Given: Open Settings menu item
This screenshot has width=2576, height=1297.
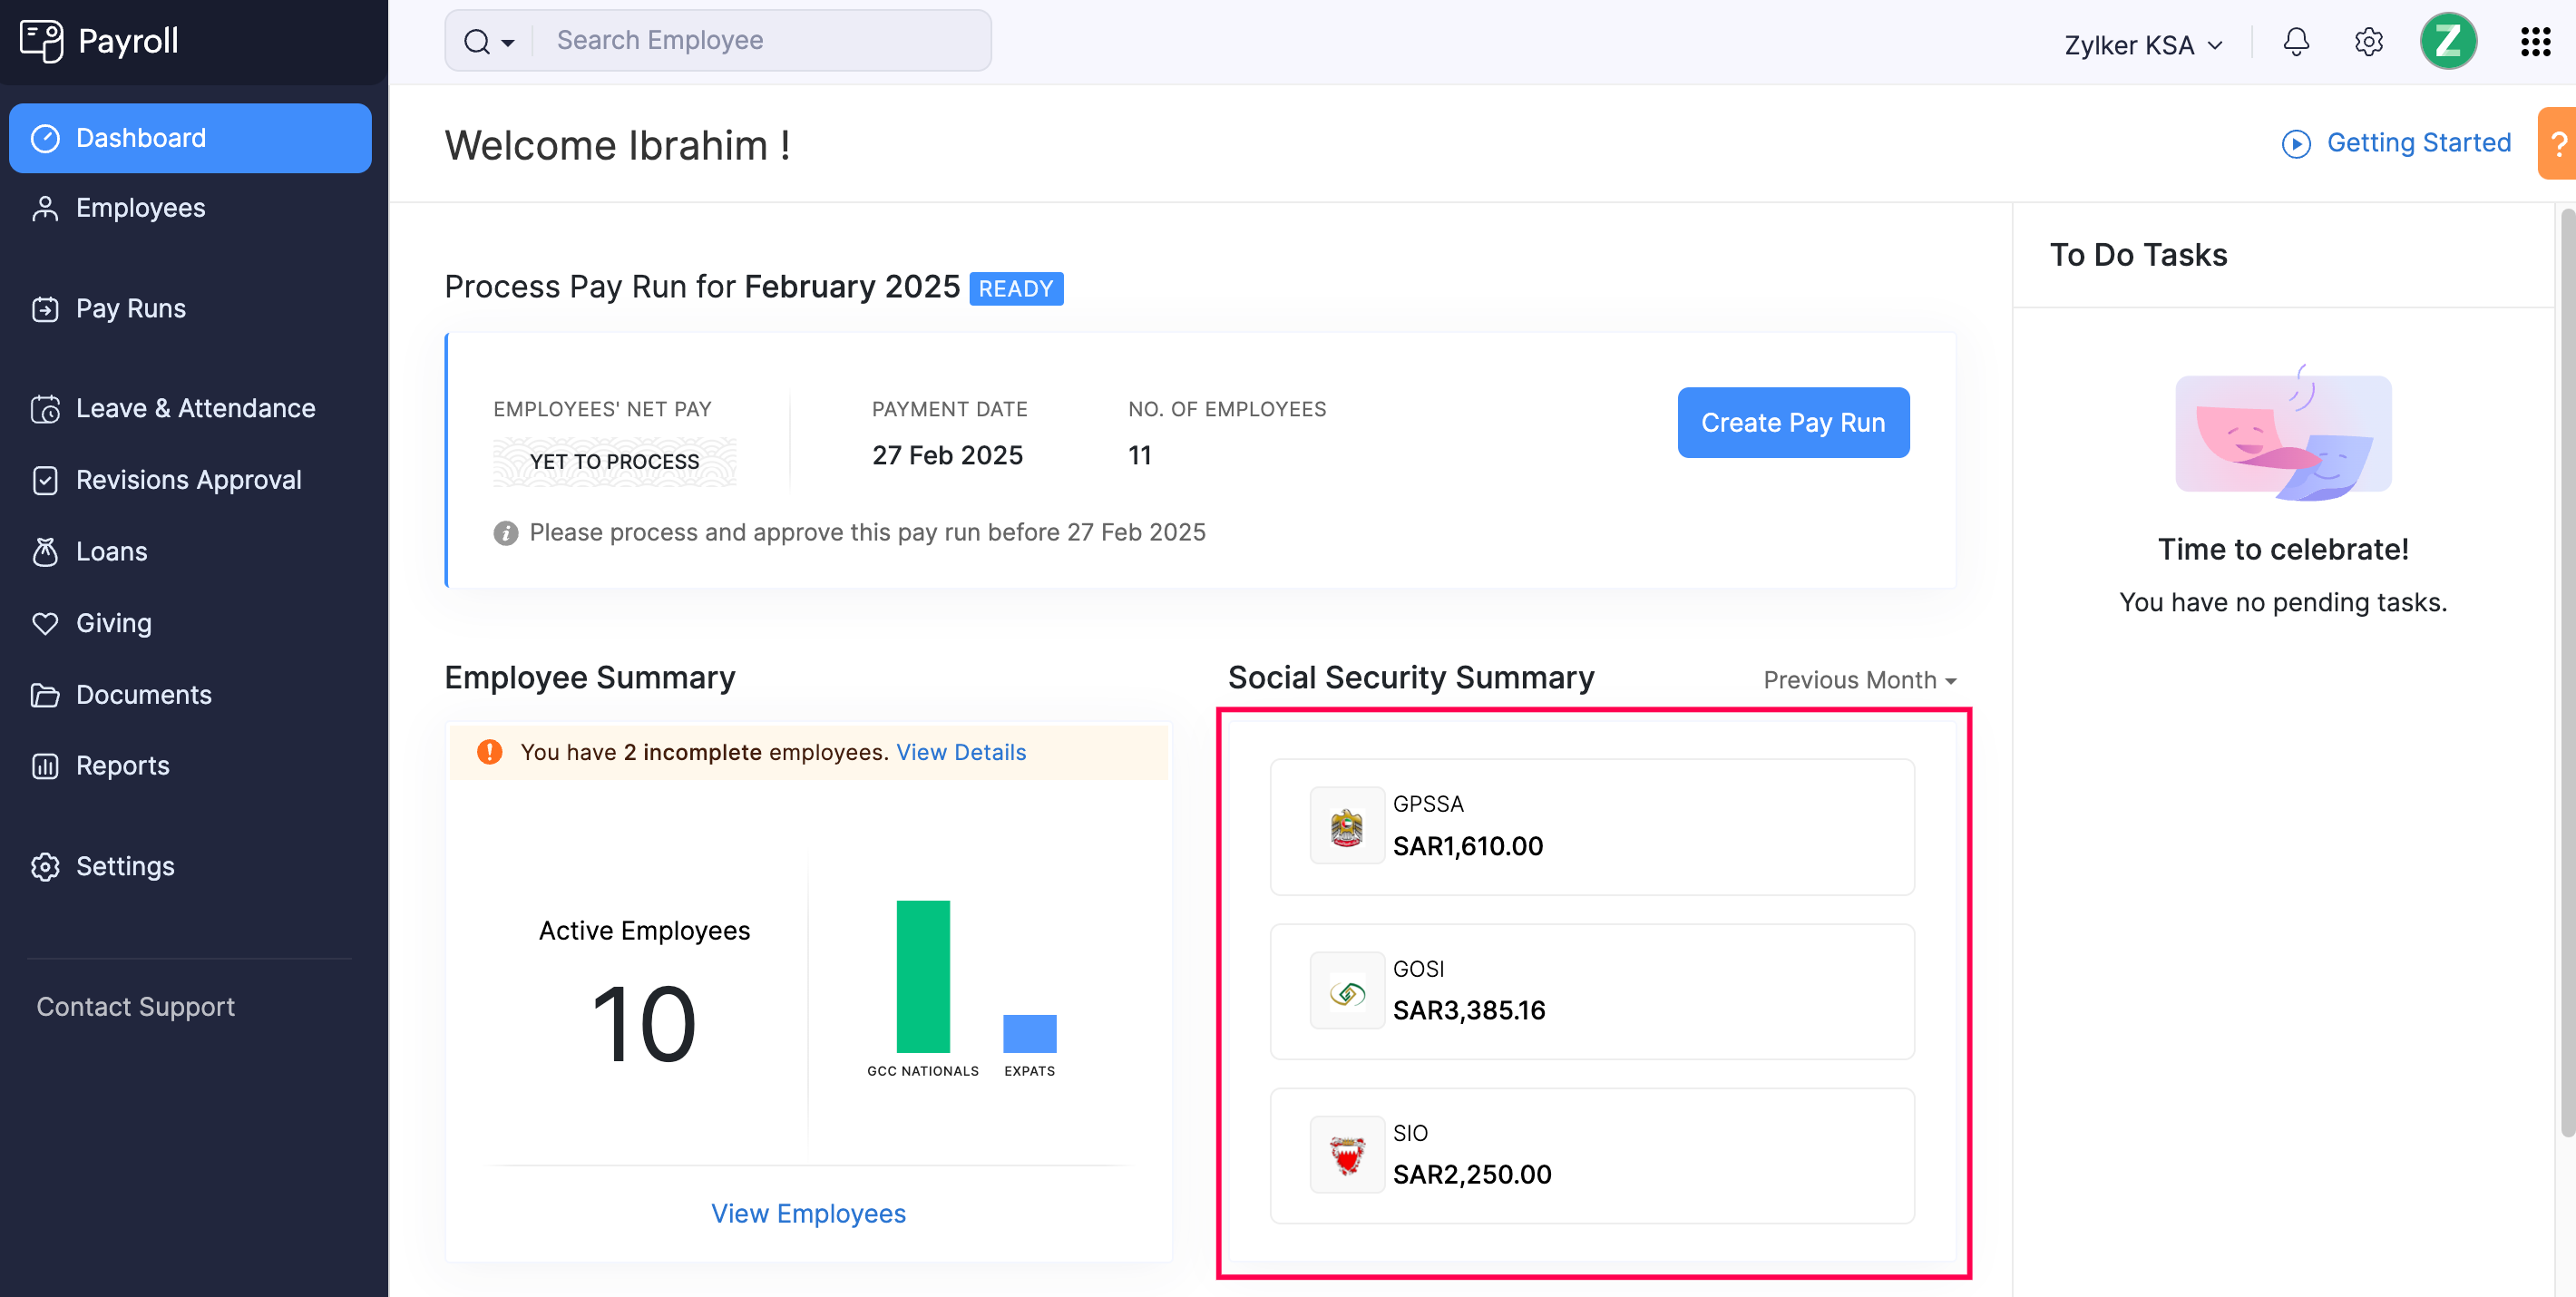Looking at the screenshot, I should [124, 865].
